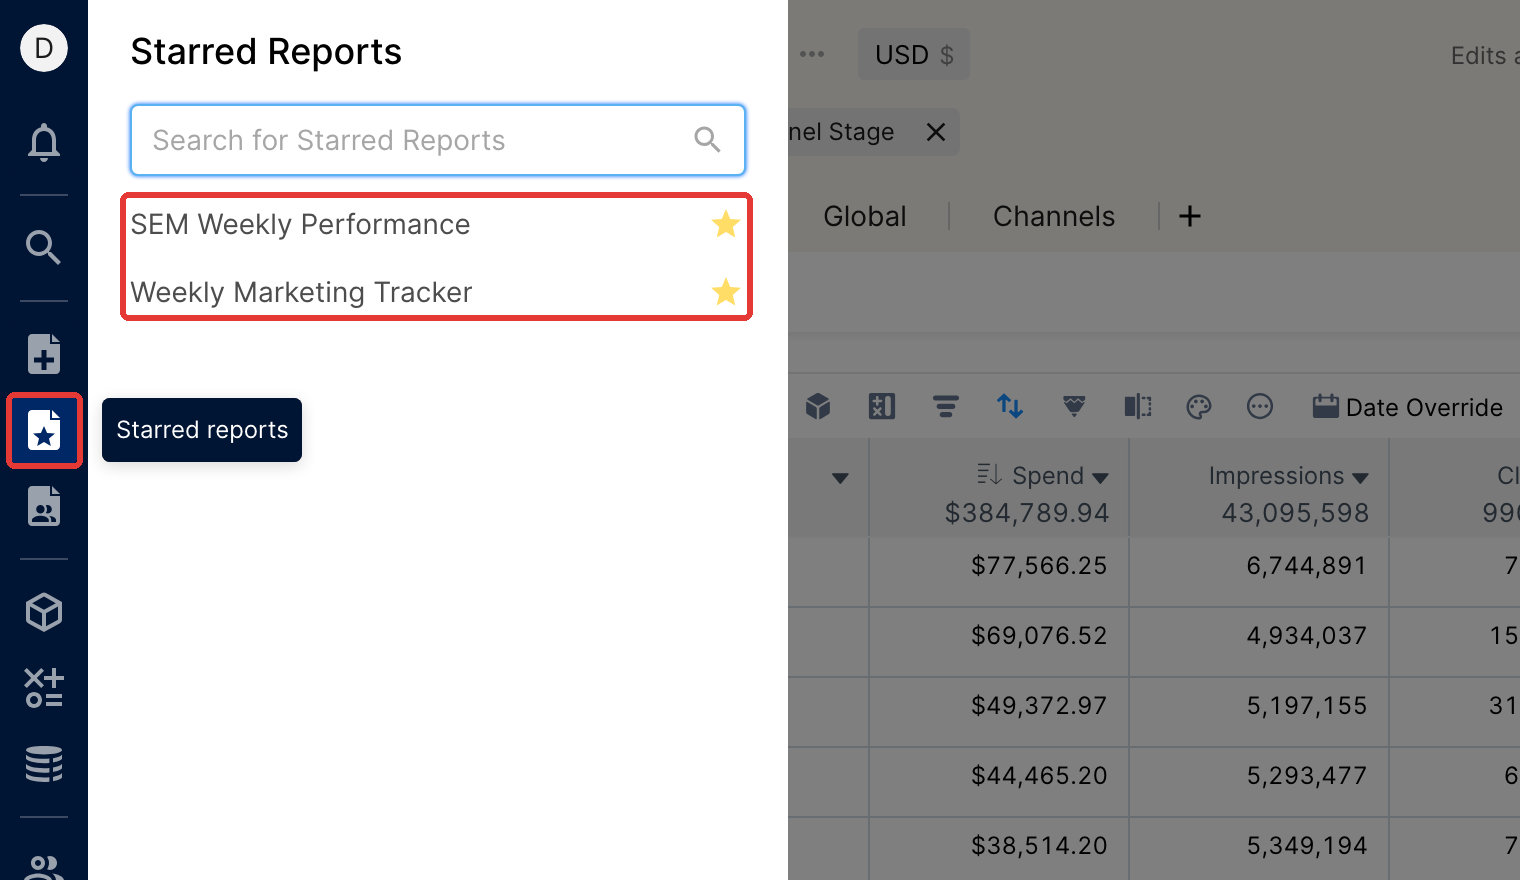Open the three-dots more options menu
The height and width of the screenshot is (880, 1520).
tap(812, 54)
